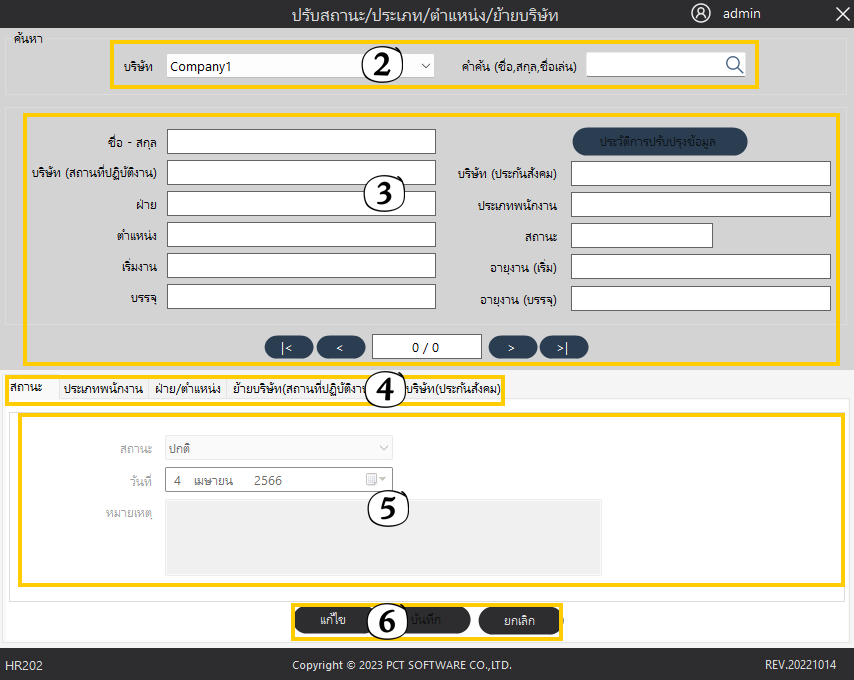854x680 pixels.
Task: Open the สถานะ ปกติ dropdown
Action: pyautogui.click(x=383, y=447)
